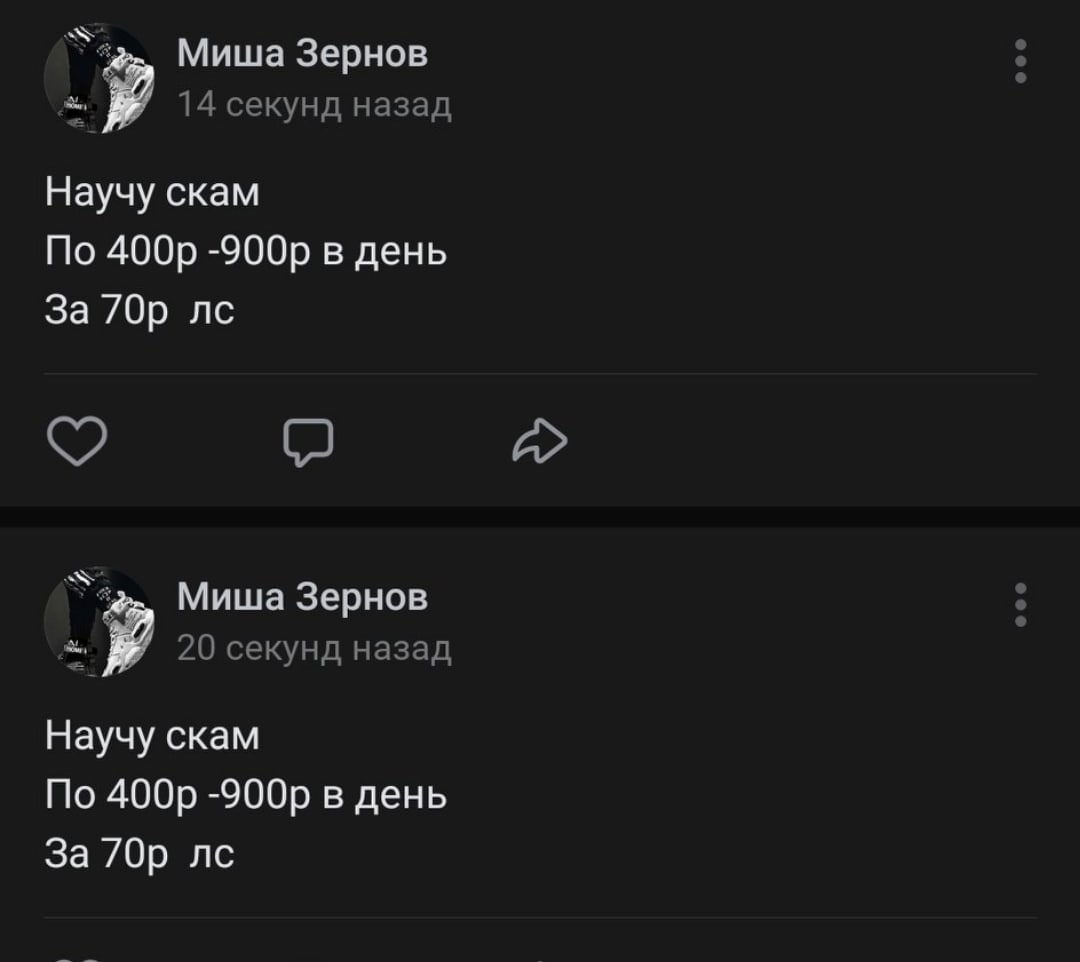Open avatar on the 14 секунд post
This screenshot has height=962, width=1080.
pyautogui.click(x=98, y=79)
